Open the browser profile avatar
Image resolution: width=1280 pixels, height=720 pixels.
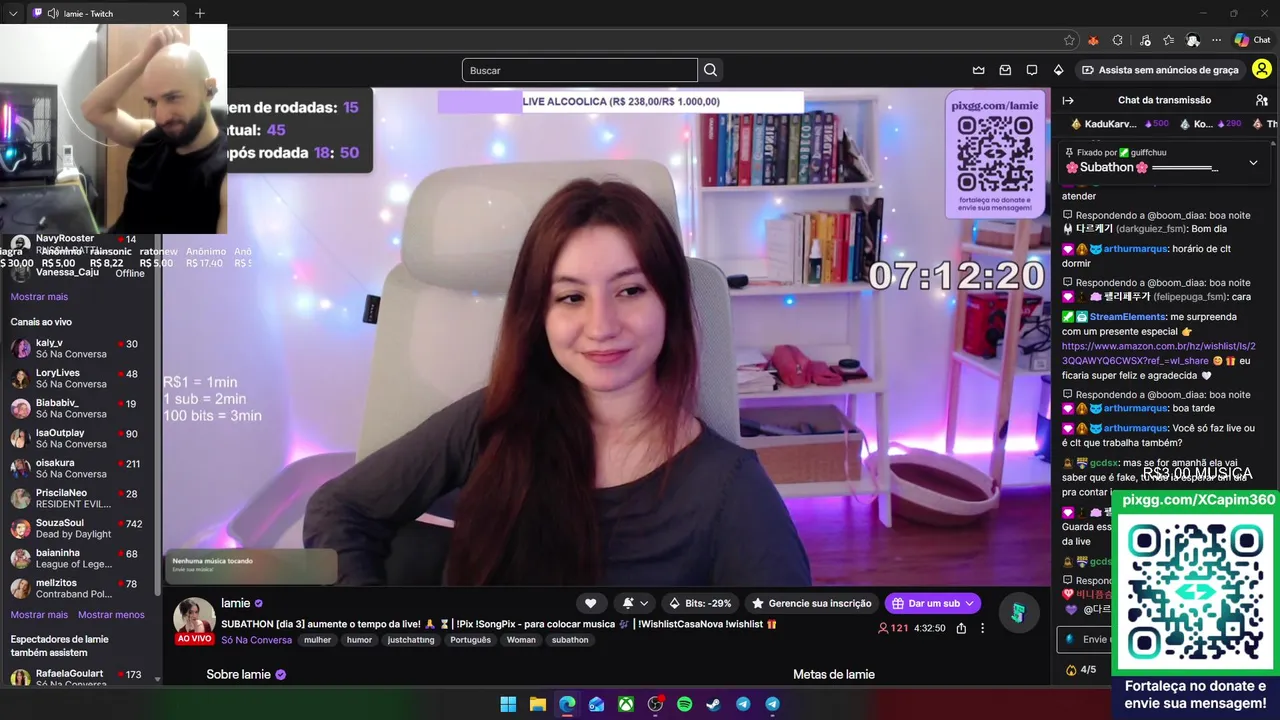click(1193, 40)
